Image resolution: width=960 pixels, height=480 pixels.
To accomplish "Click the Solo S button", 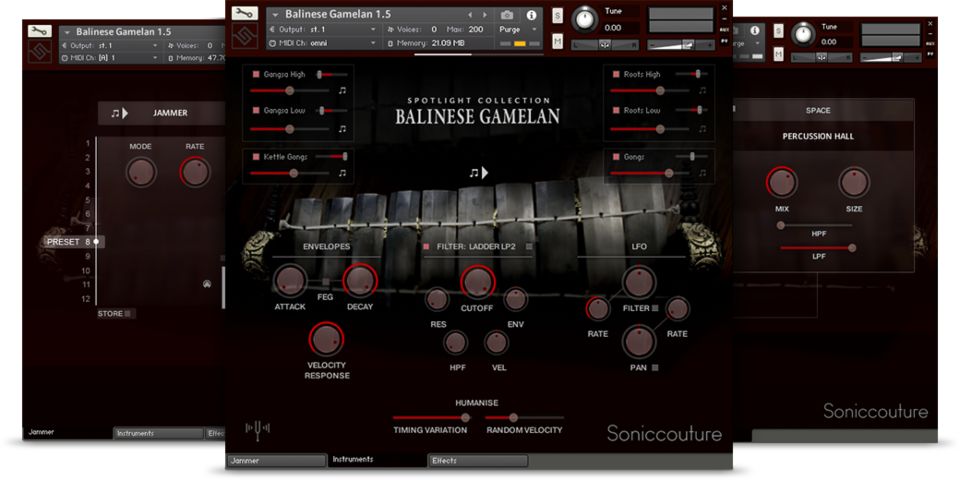I will [557, 16].
